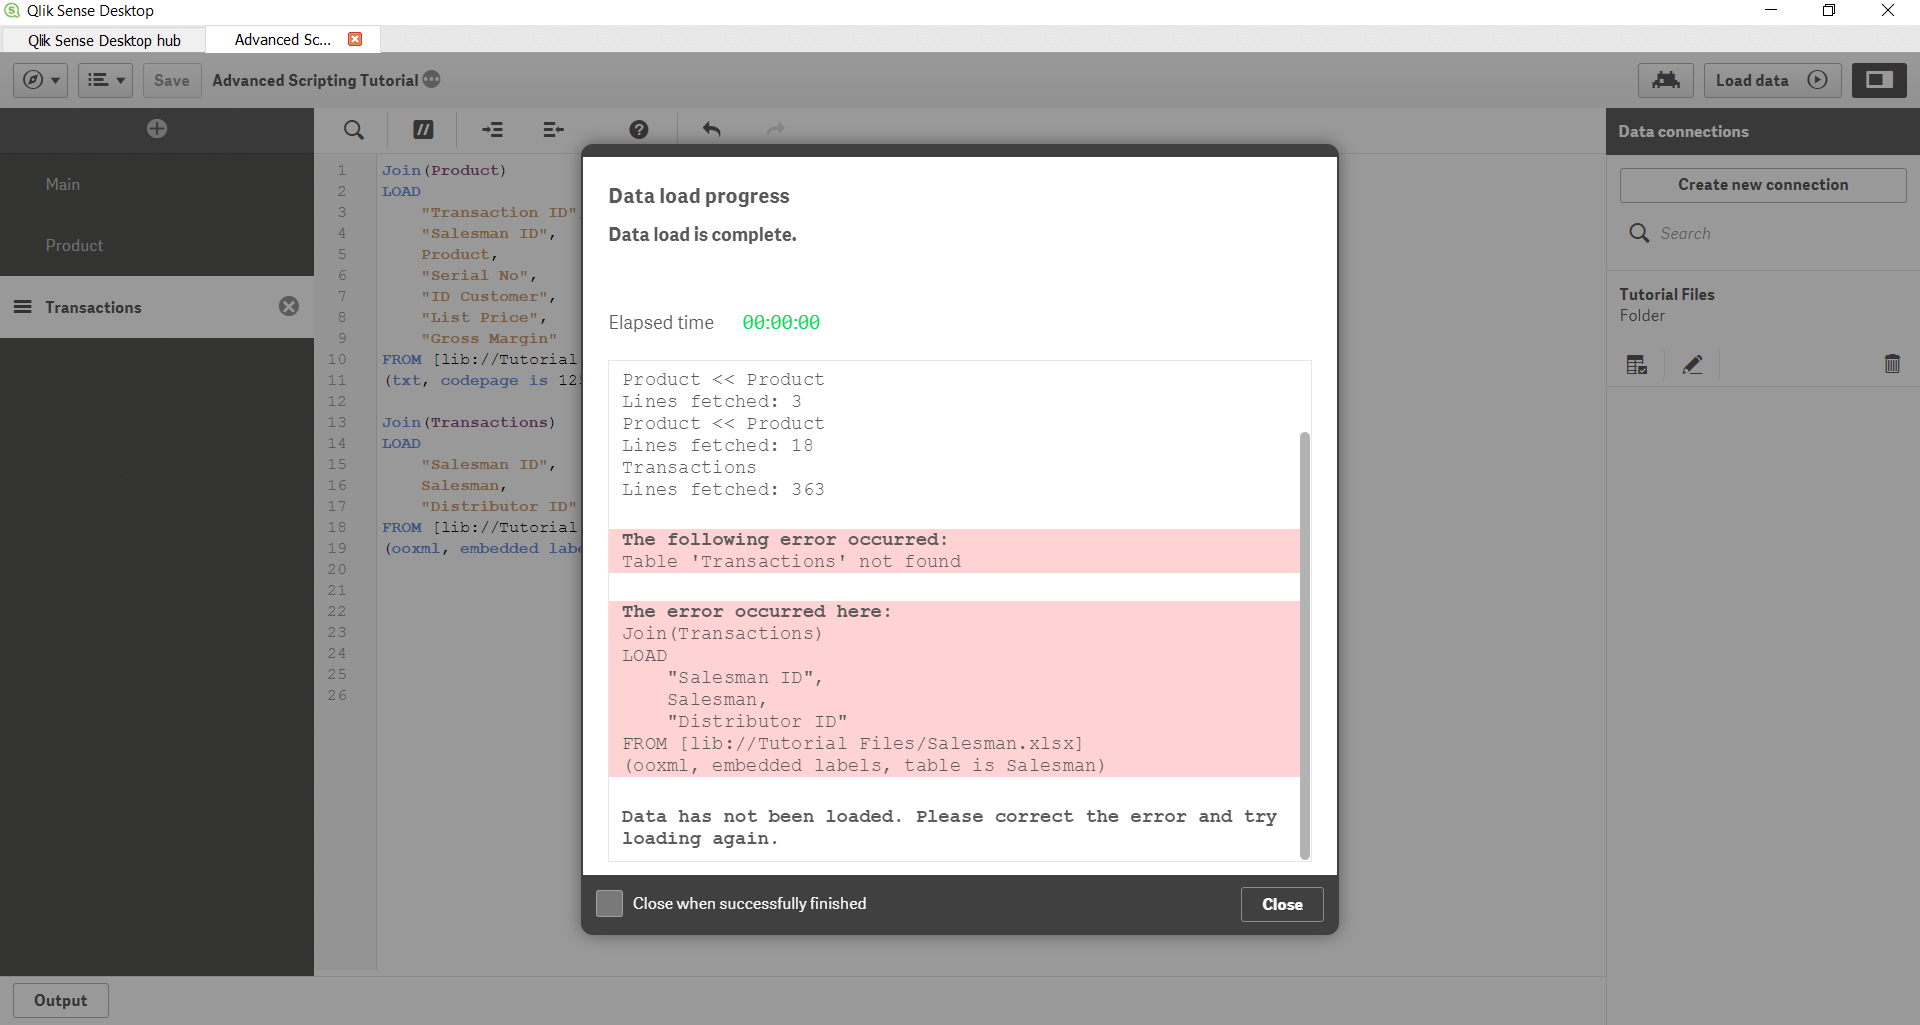Delete the Tutorial Files connection

[1892, 364]
